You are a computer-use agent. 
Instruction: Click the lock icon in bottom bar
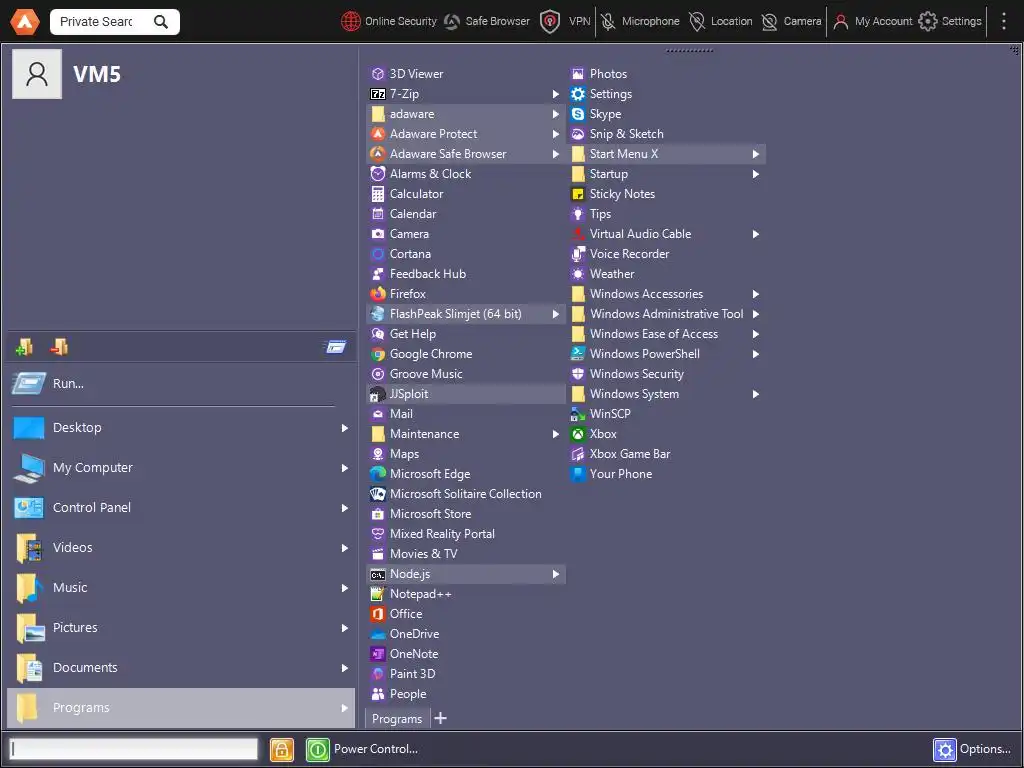pyautogui.click(x=281, y=749)
